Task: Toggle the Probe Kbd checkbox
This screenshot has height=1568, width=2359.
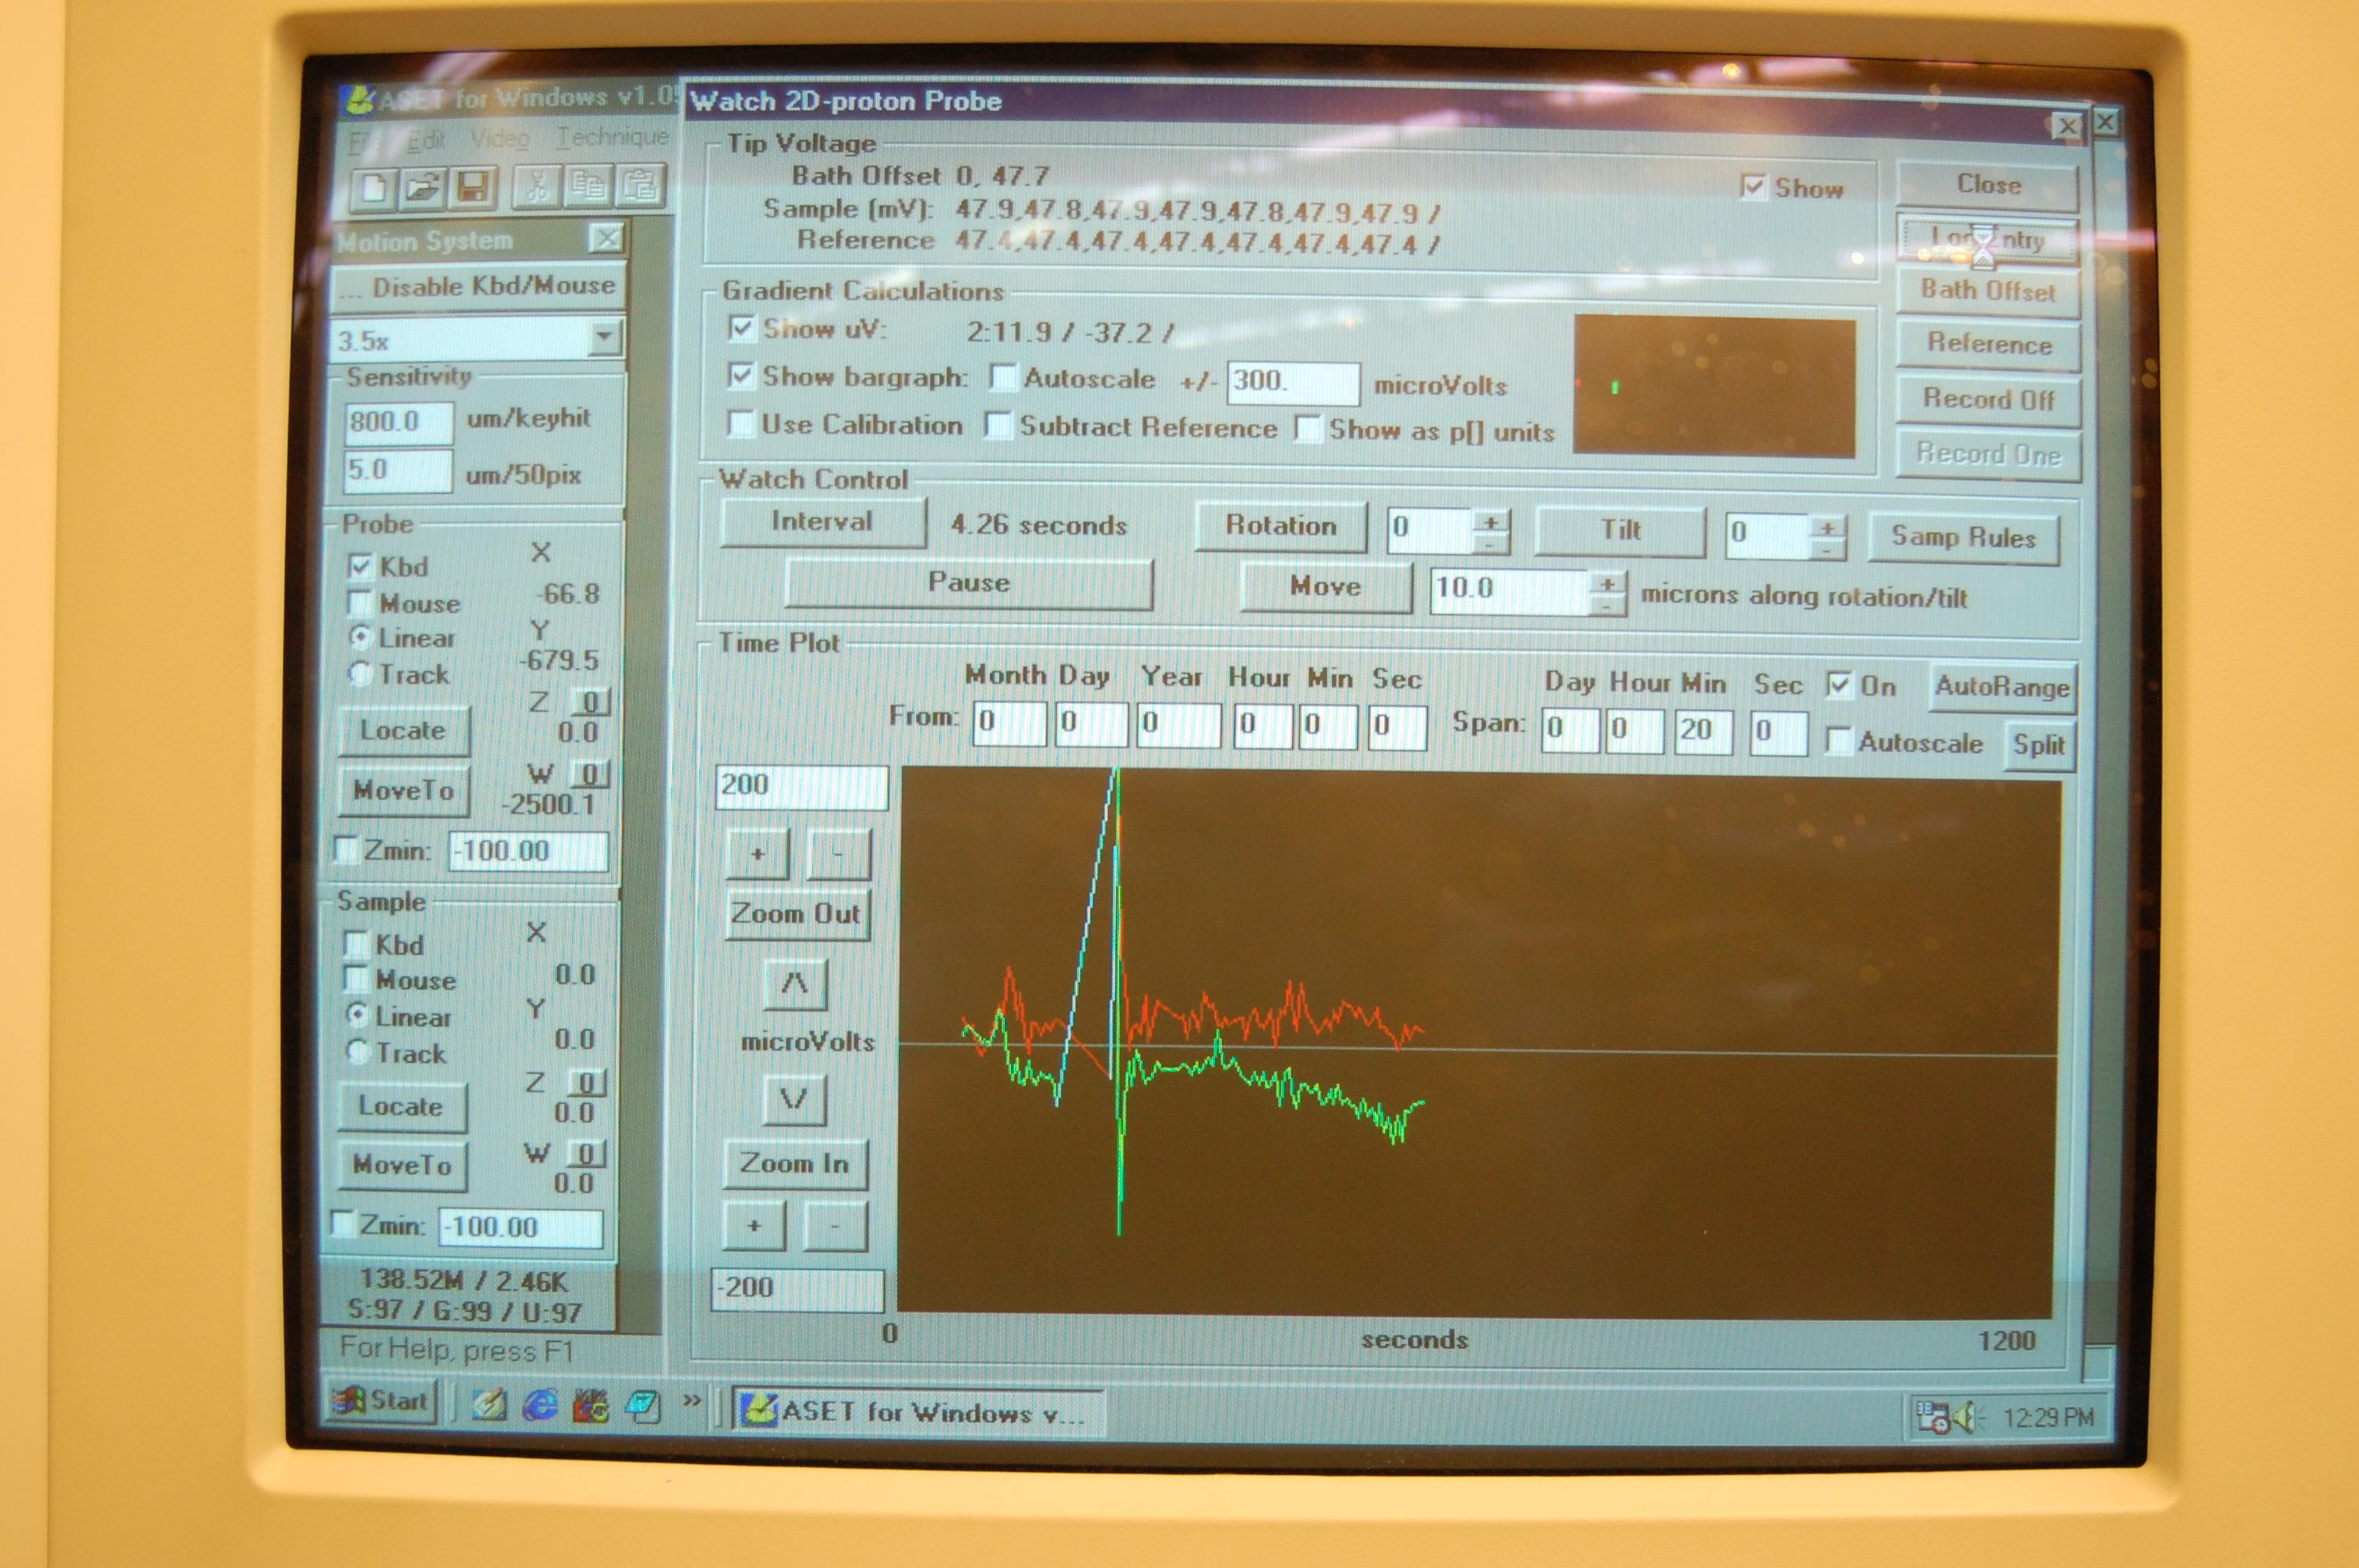Action: tap(360, 566)
